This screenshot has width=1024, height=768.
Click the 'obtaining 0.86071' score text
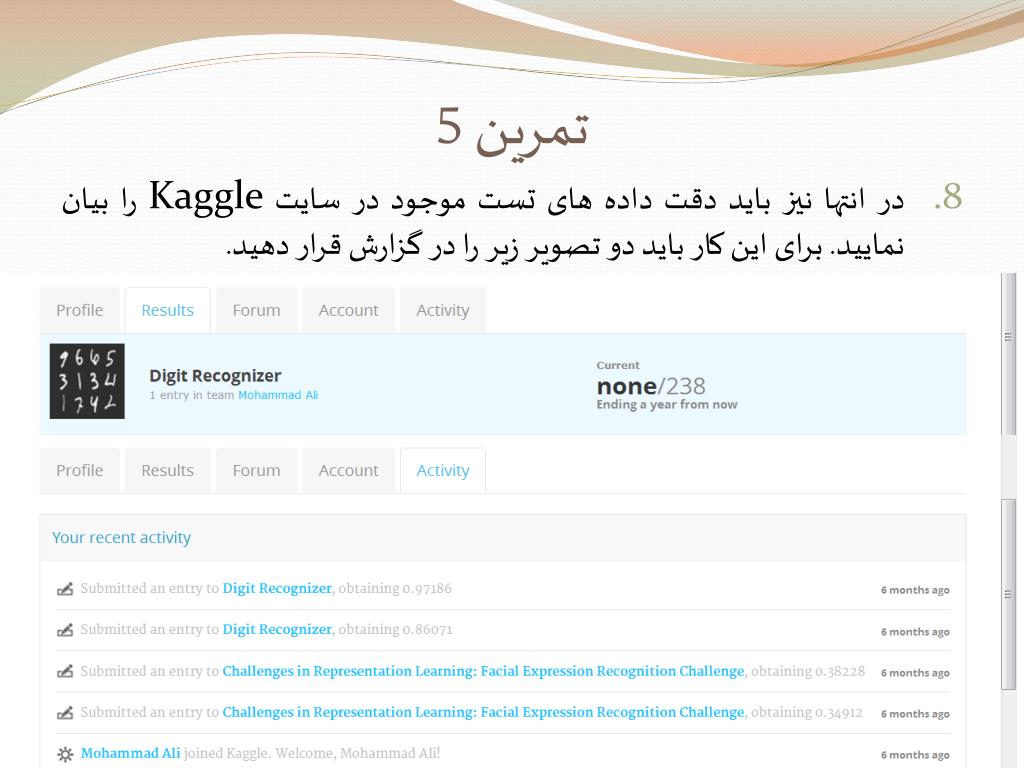pyautogui.click(x=395, y=630)
